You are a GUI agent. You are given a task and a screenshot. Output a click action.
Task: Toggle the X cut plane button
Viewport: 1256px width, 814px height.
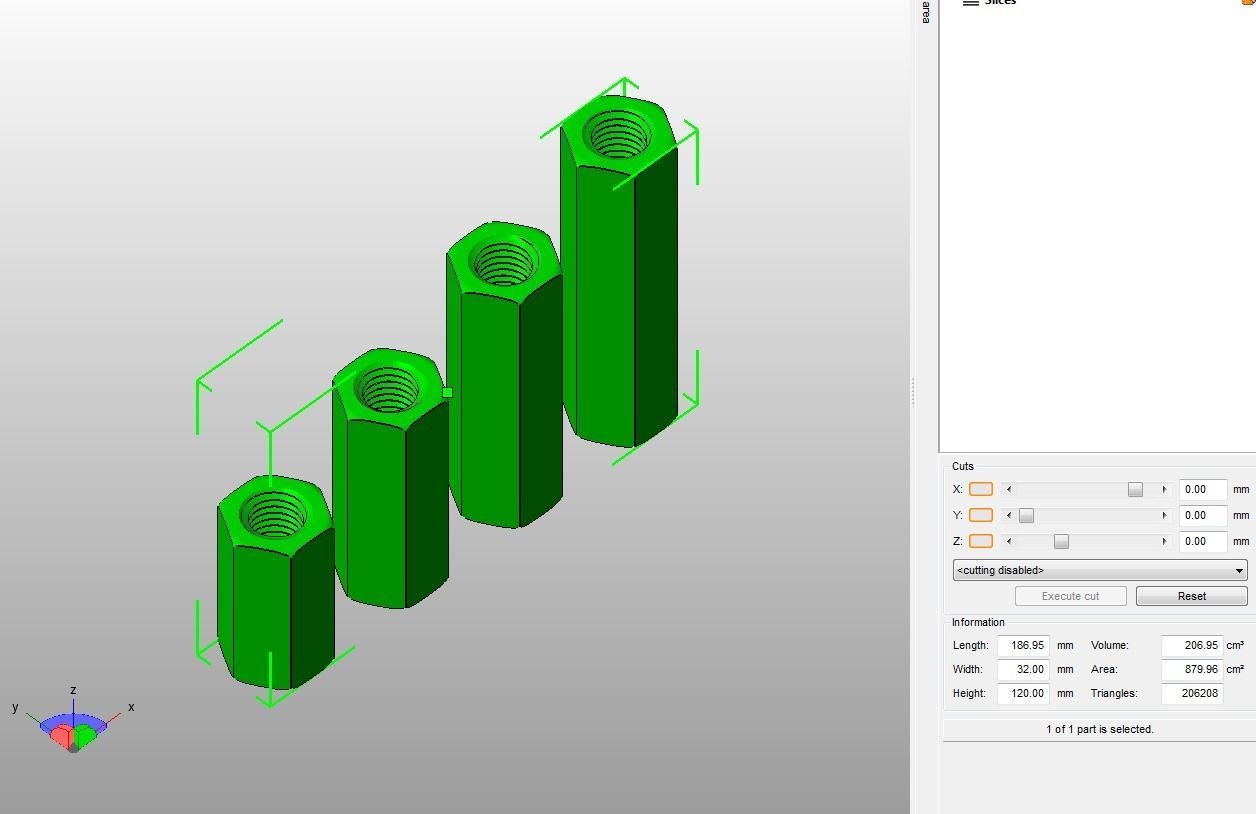tap(981, 489)
